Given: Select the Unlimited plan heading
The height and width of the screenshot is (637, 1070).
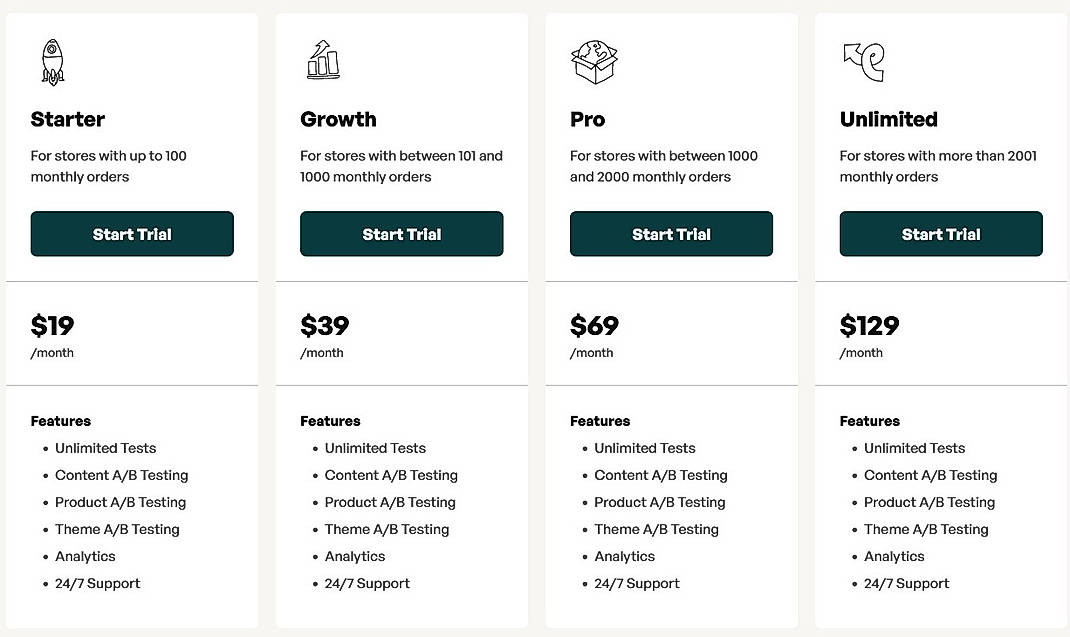Looking at the screenshot, I should coord(888,119).
